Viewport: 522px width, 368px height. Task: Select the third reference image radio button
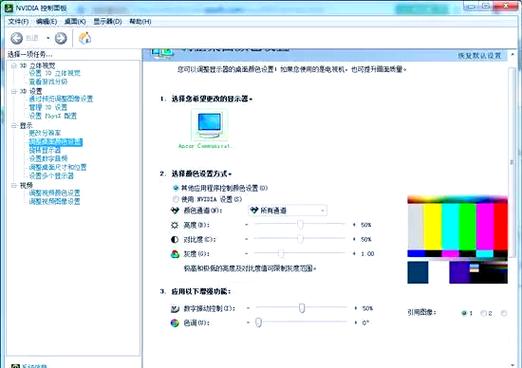pos(504,313)
